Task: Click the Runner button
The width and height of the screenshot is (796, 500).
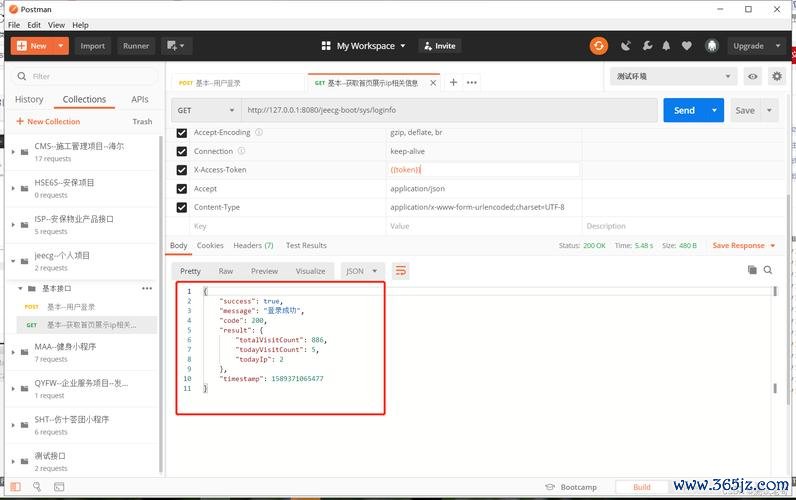Action: click(136, 46)
